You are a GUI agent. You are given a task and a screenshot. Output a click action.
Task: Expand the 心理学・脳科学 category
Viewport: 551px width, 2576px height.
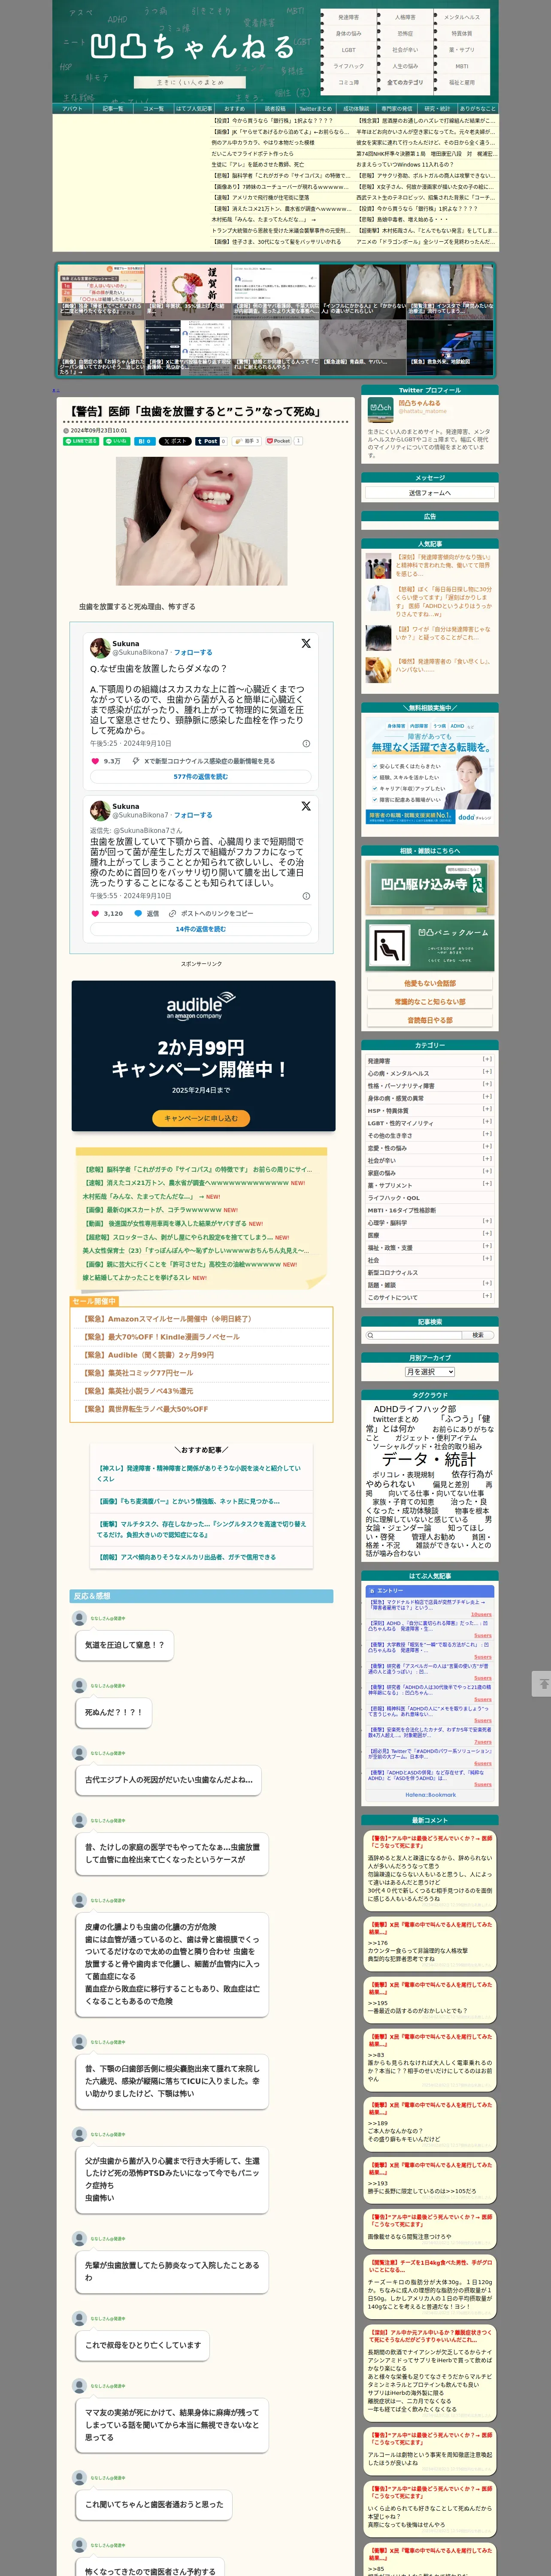coord(487,1221)
